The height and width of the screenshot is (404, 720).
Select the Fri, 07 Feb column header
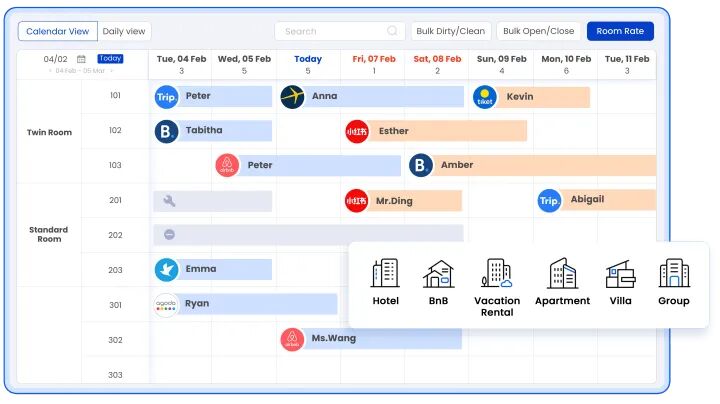(372, 64)
